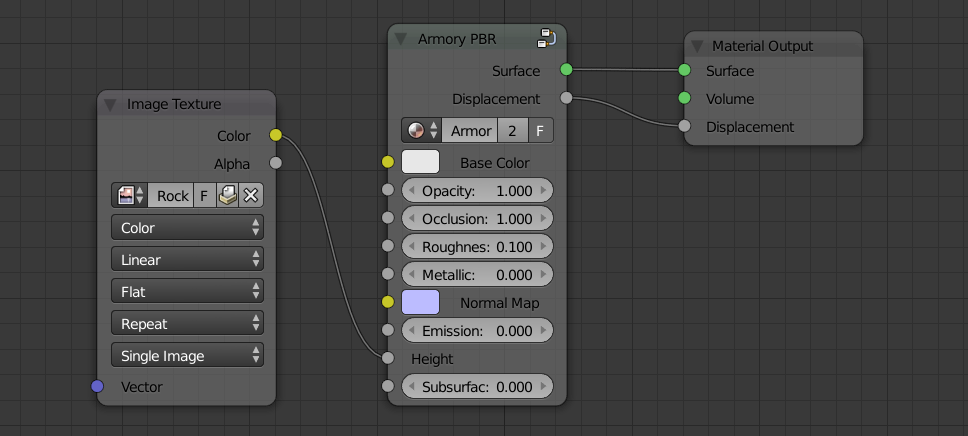Click Material Output Displacement input socket
The height and width of the screenshot is (436, 968).
[x=685, y=126]
